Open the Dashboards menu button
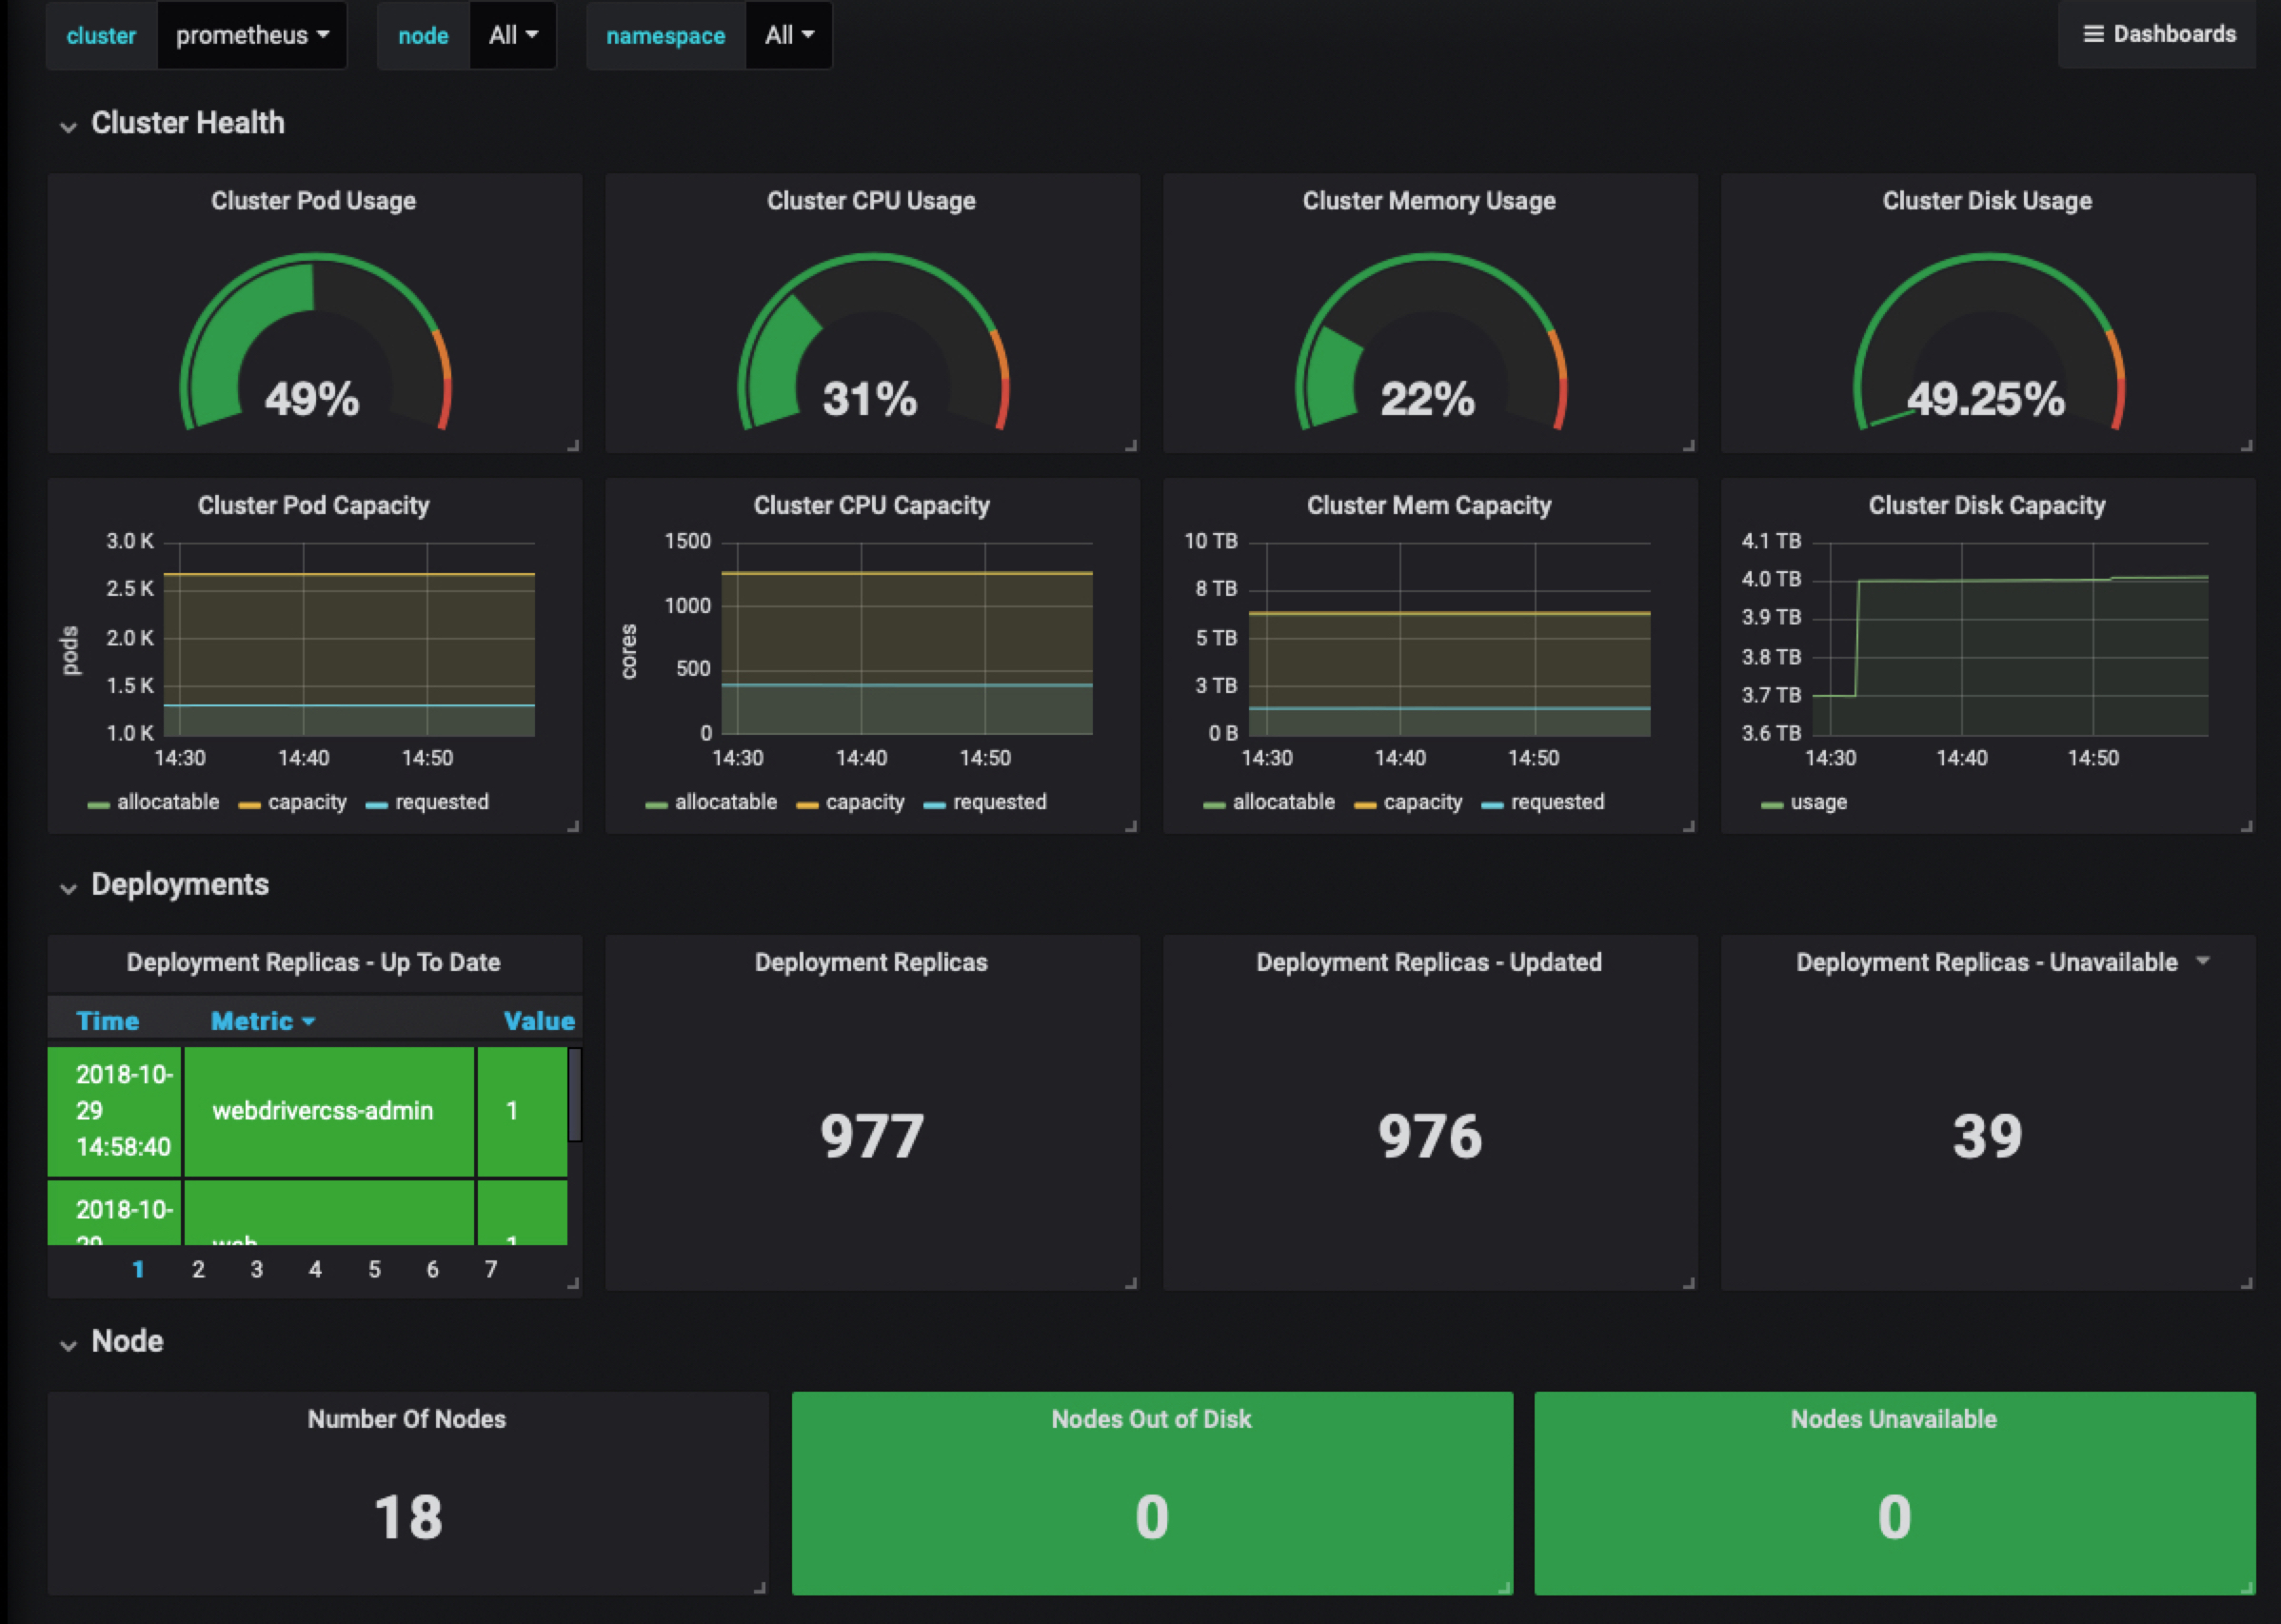The height and width of the screenshot is (1624, 2281). pos(2158,34)
